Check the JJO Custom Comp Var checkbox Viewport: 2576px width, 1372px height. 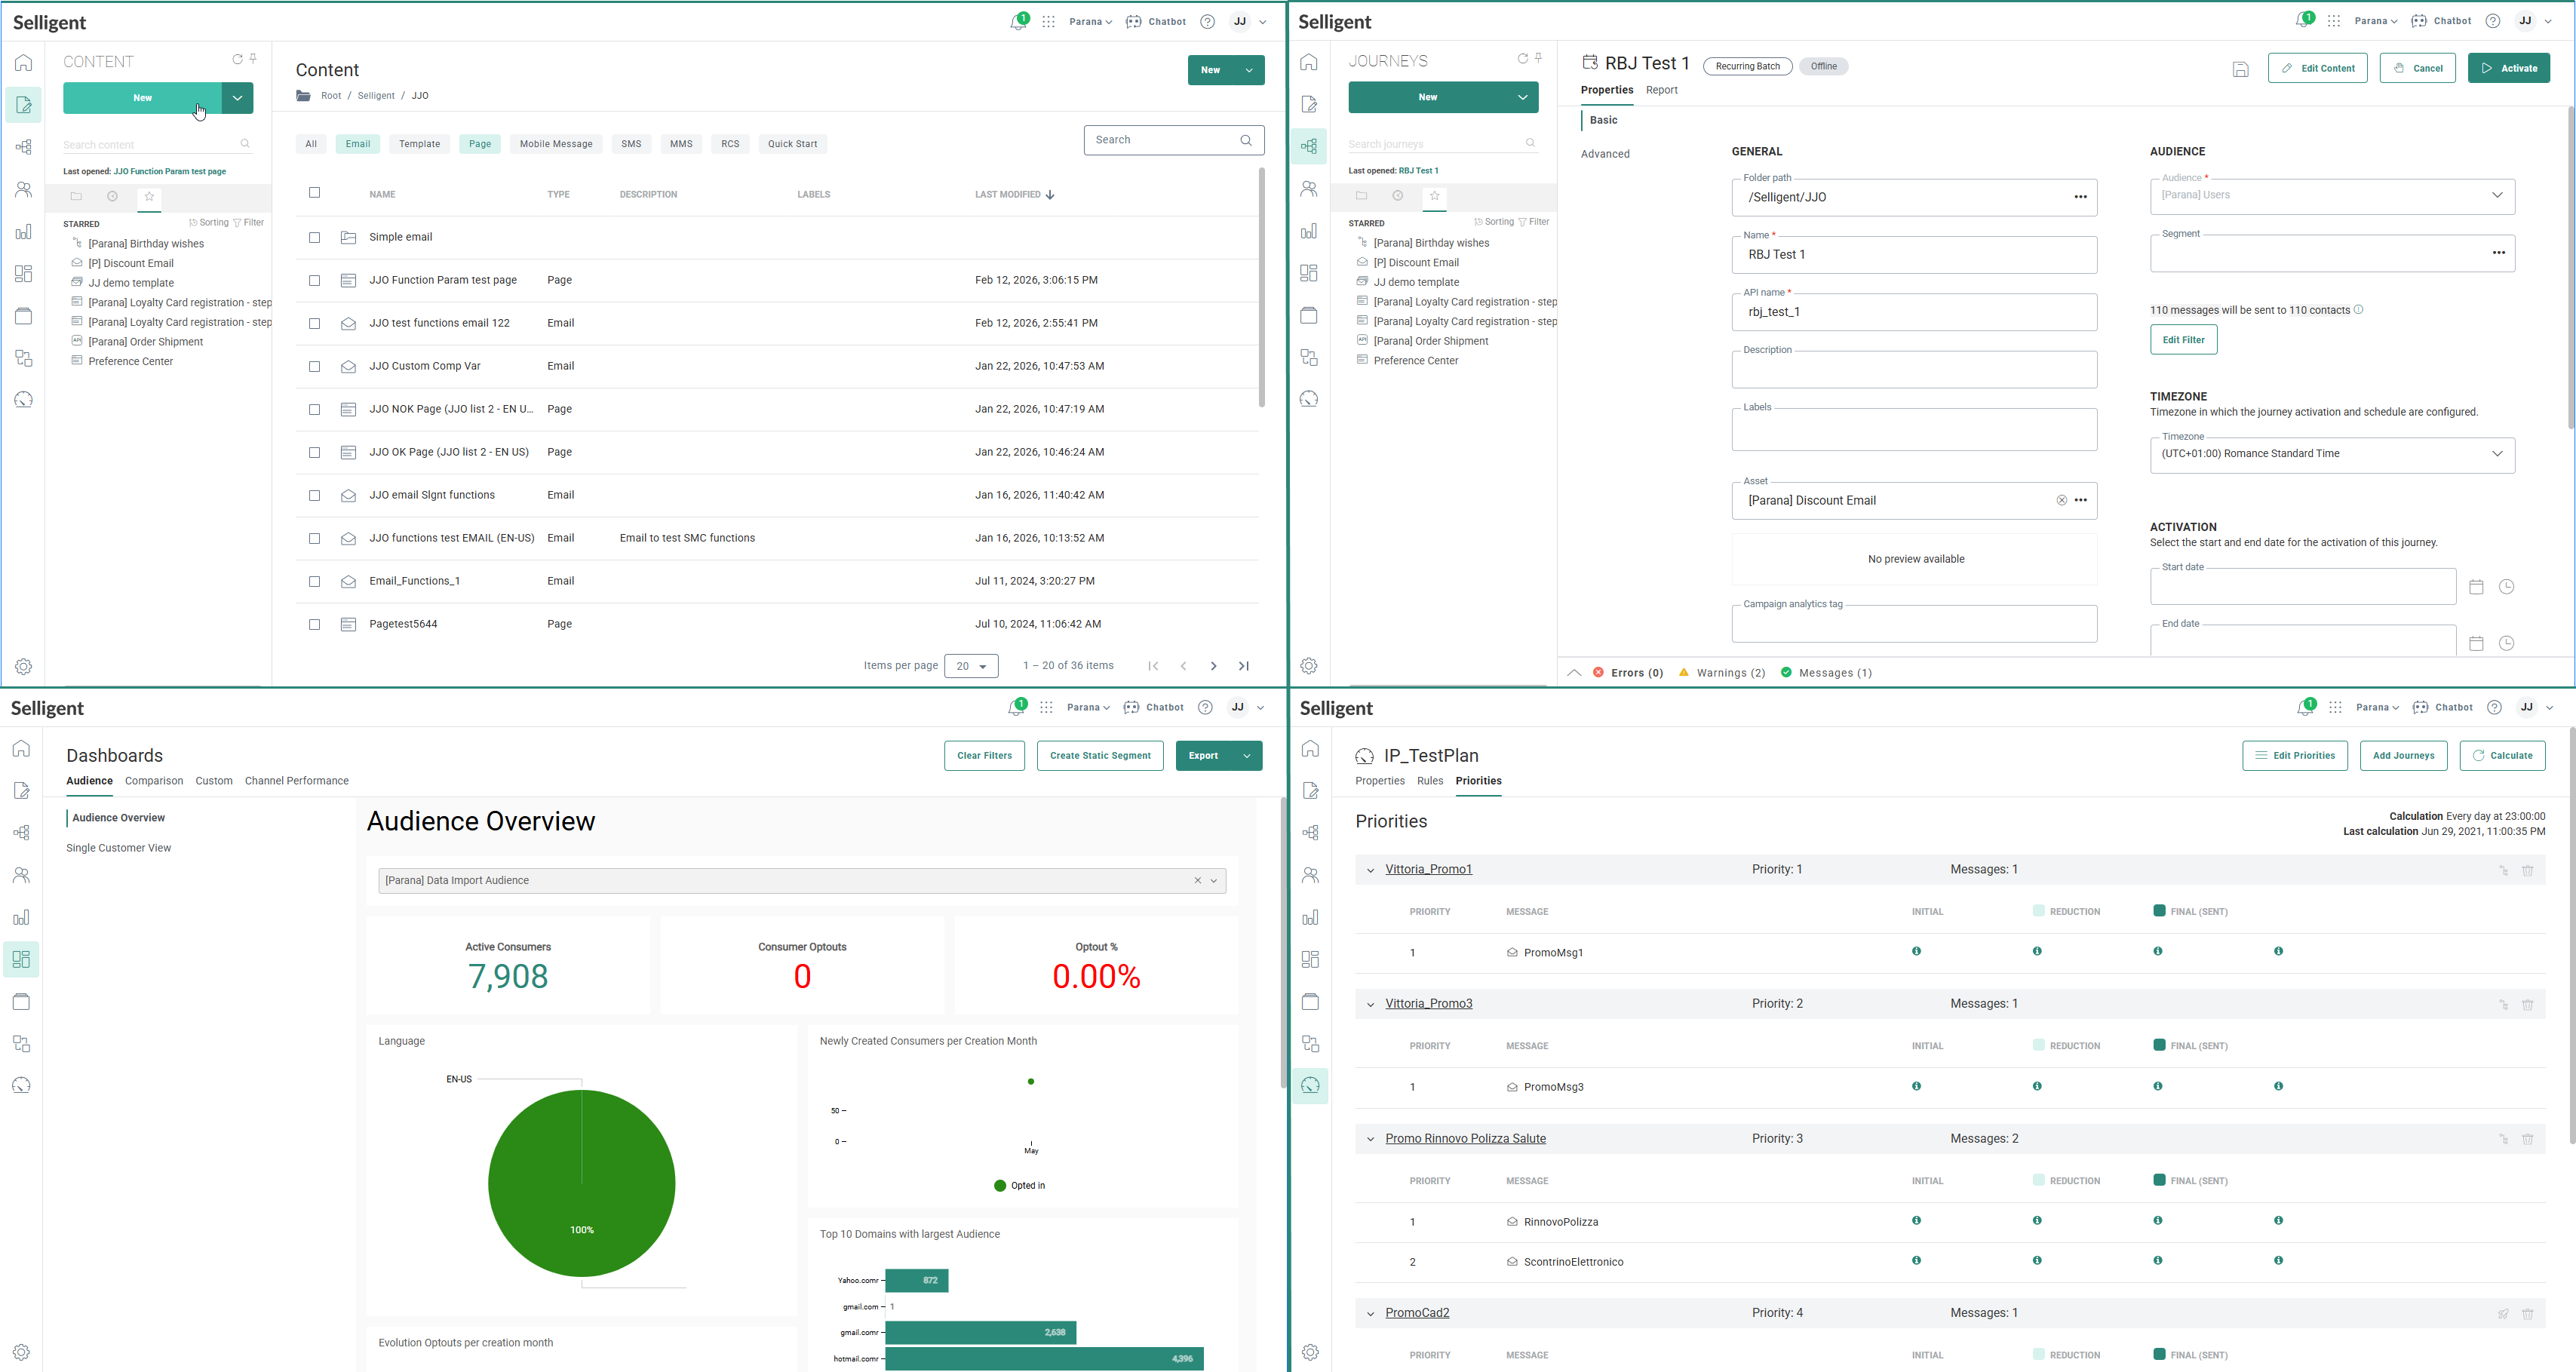[x=314, y=367]
